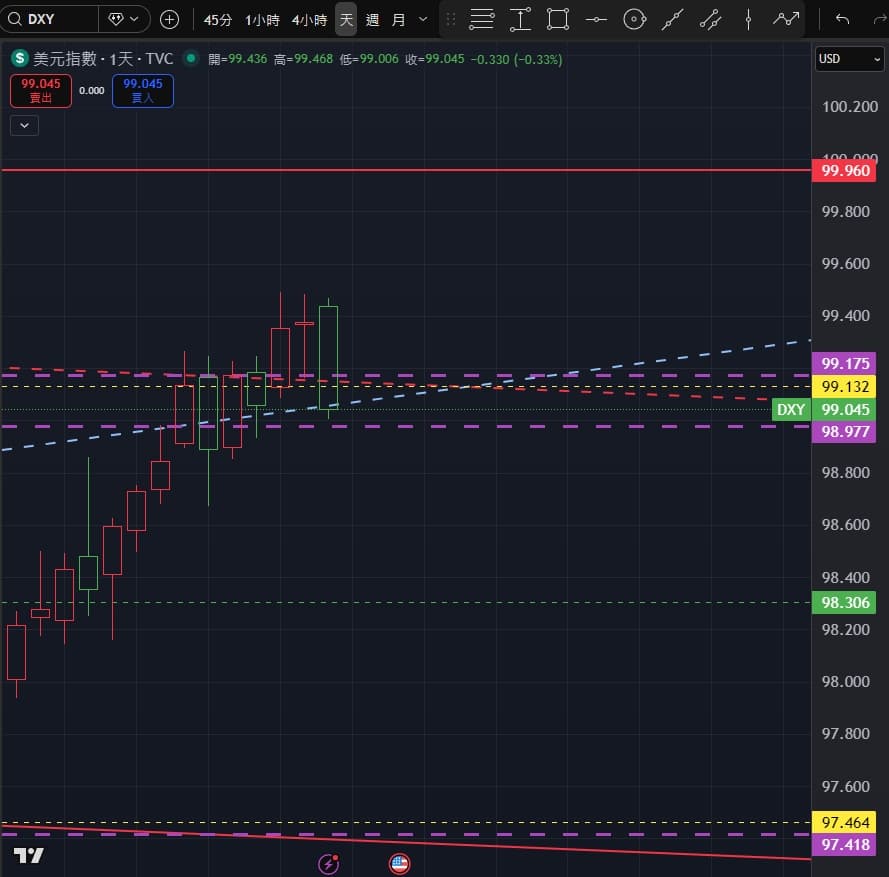
Task: Click the red 賣出 sell button
Action: click(41, 91)
